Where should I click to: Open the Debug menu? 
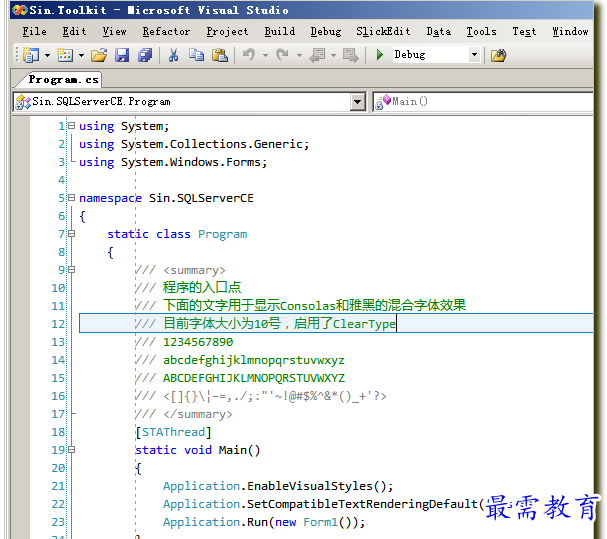[326, 31]
